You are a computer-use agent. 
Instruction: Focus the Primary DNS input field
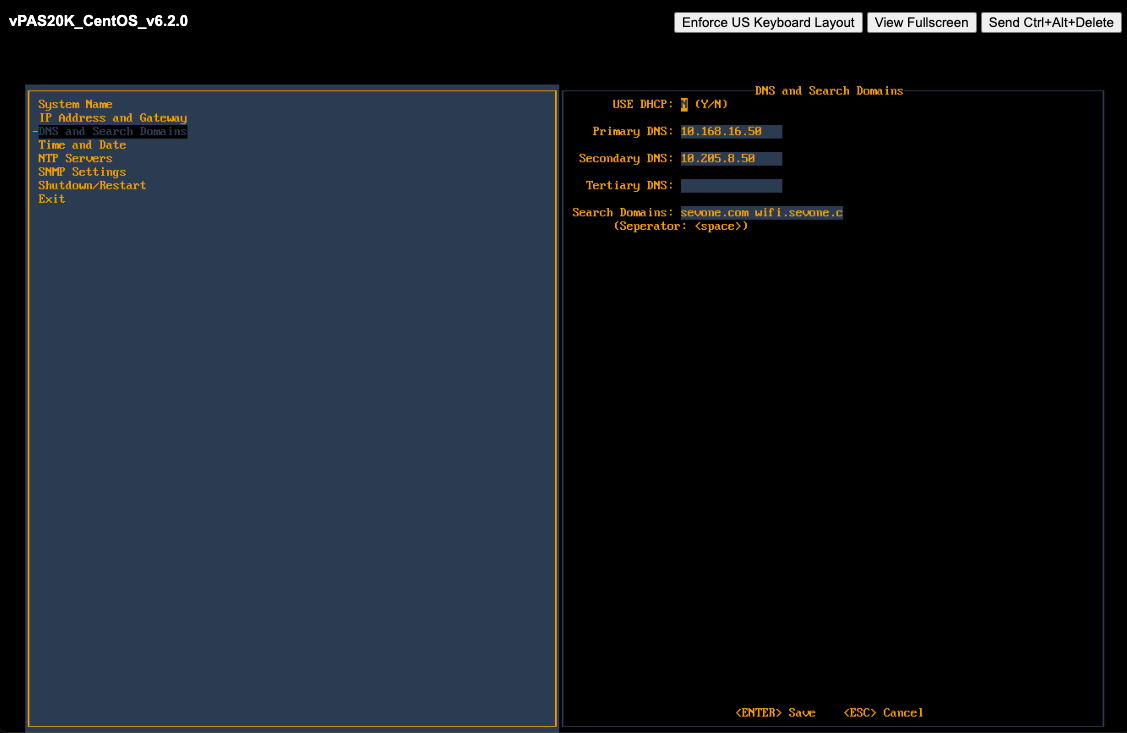tap(731, 132)
